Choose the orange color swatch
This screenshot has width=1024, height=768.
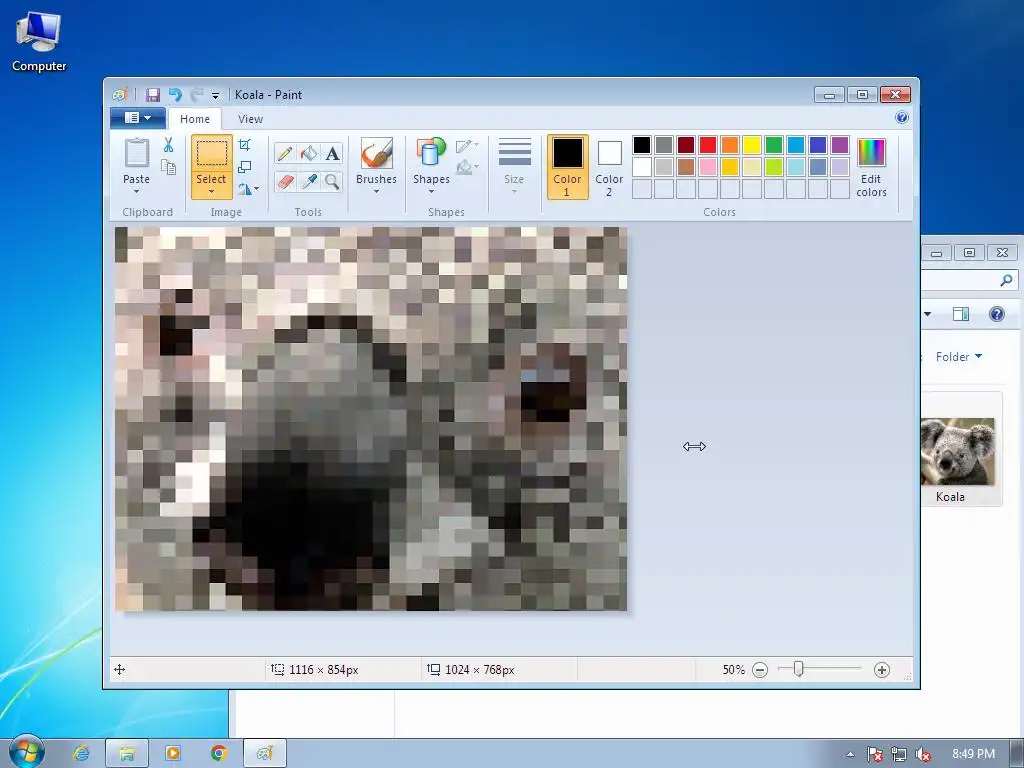730,145
